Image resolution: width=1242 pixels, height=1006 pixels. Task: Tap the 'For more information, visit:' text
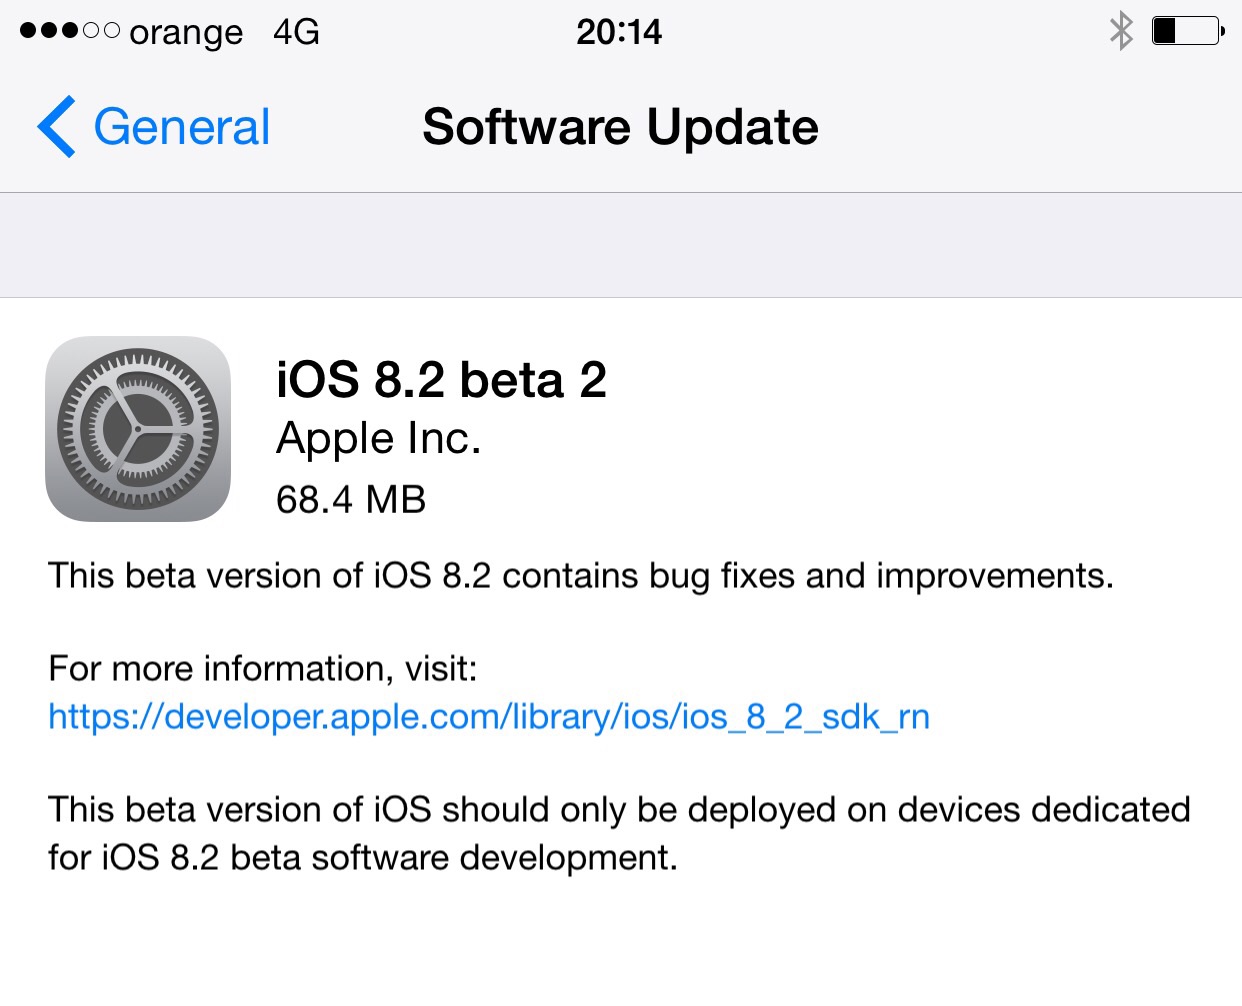click(263, 668)
